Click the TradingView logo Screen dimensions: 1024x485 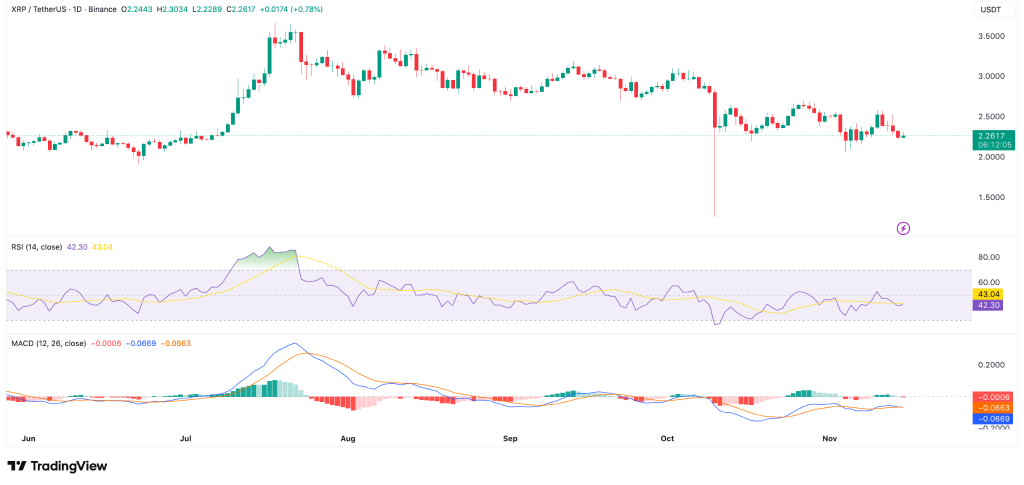coord(57,466)
